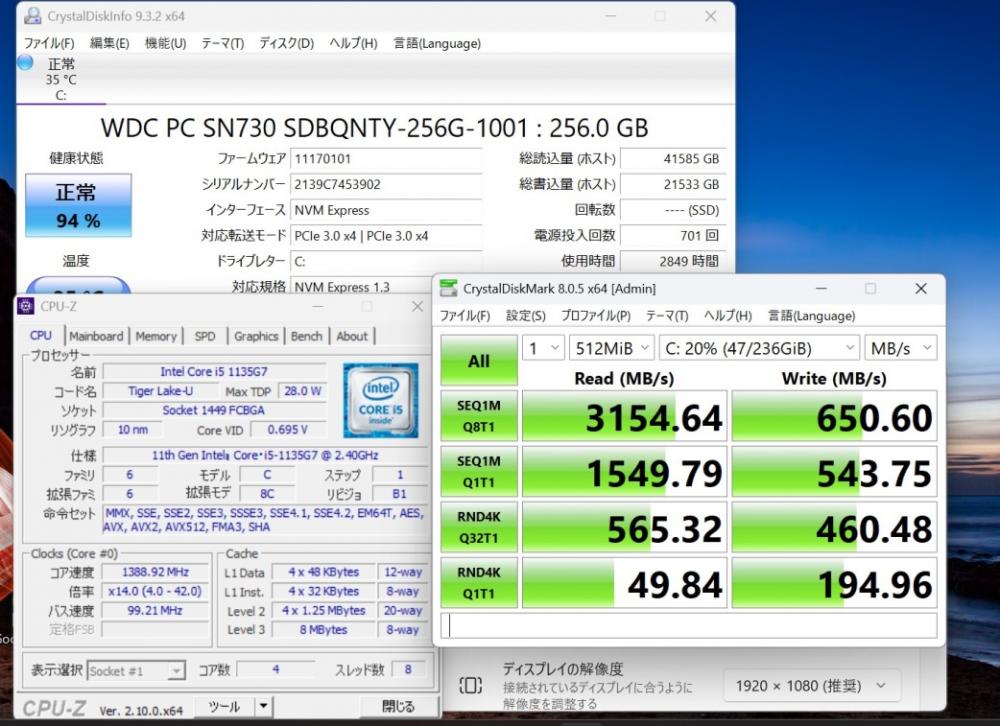Select the CPU tab in CPU-Z
1000x726 pixels.
(41, 336)
